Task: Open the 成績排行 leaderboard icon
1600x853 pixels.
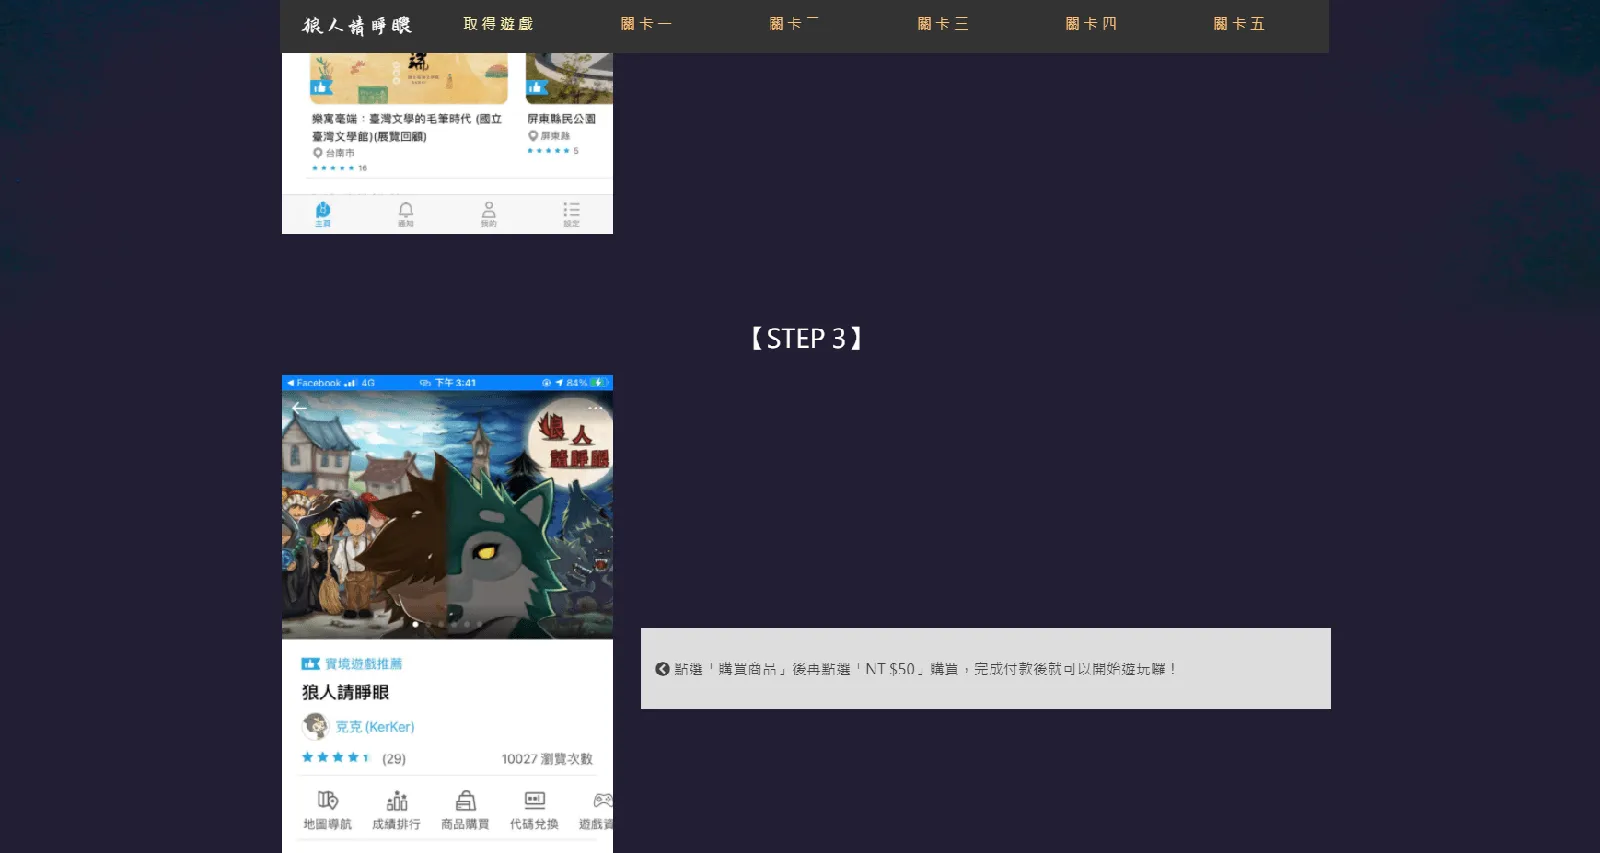Action: click(x=397, y=810)
